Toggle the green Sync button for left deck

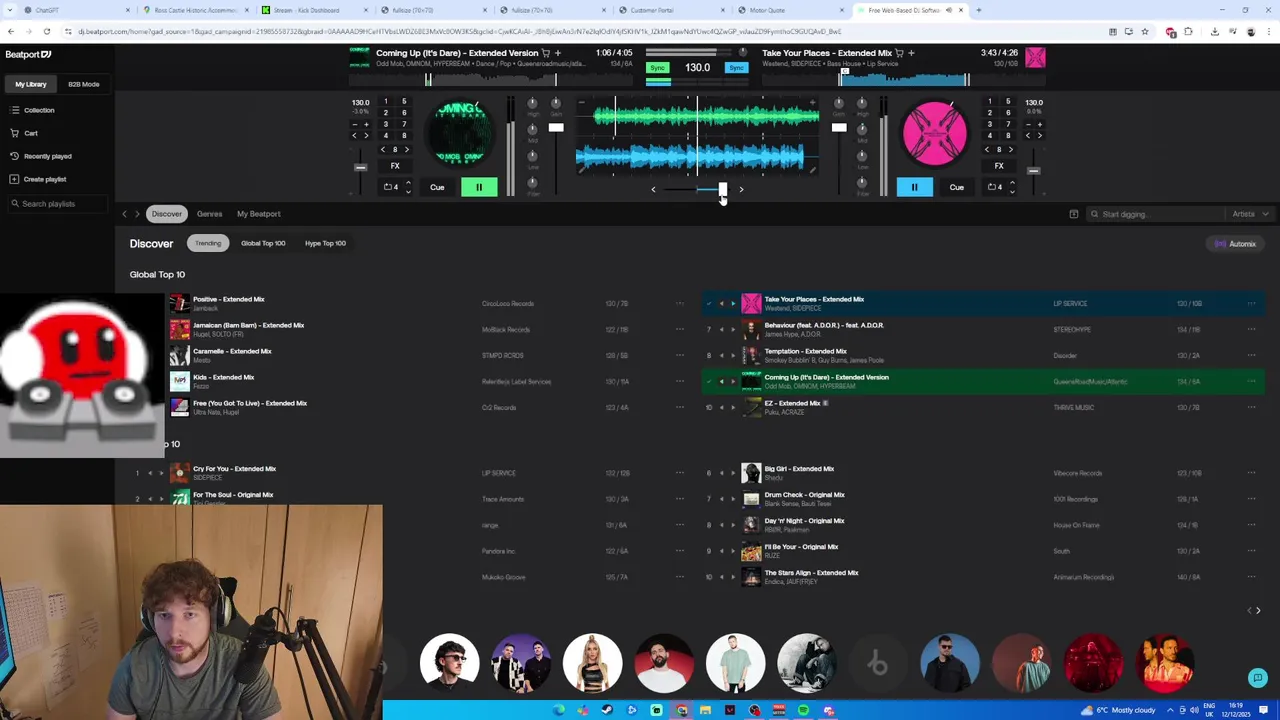pyautogui.click(x=657, y=68)
